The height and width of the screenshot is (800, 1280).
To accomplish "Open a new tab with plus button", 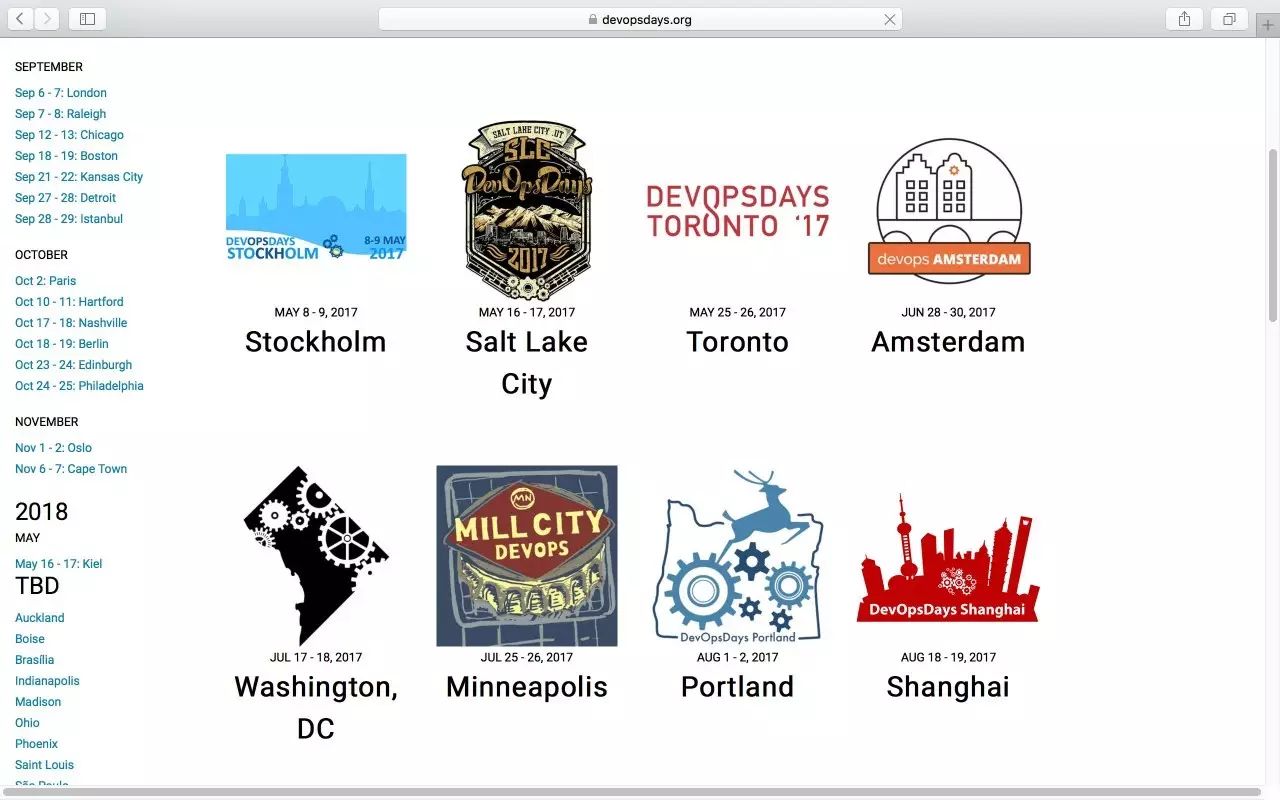I will pos(1268,26).
